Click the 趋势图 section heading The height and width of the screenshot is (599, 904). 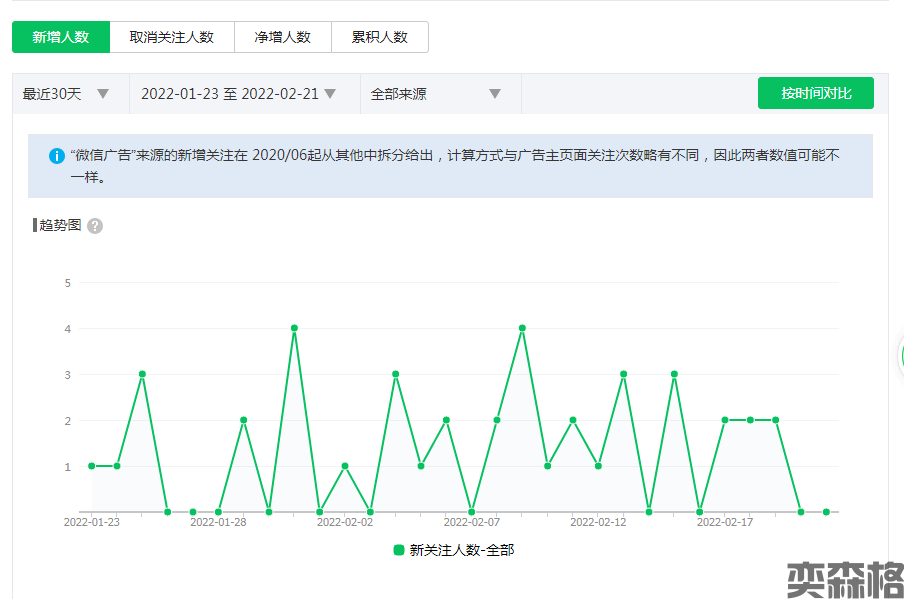tap(60, 226)
